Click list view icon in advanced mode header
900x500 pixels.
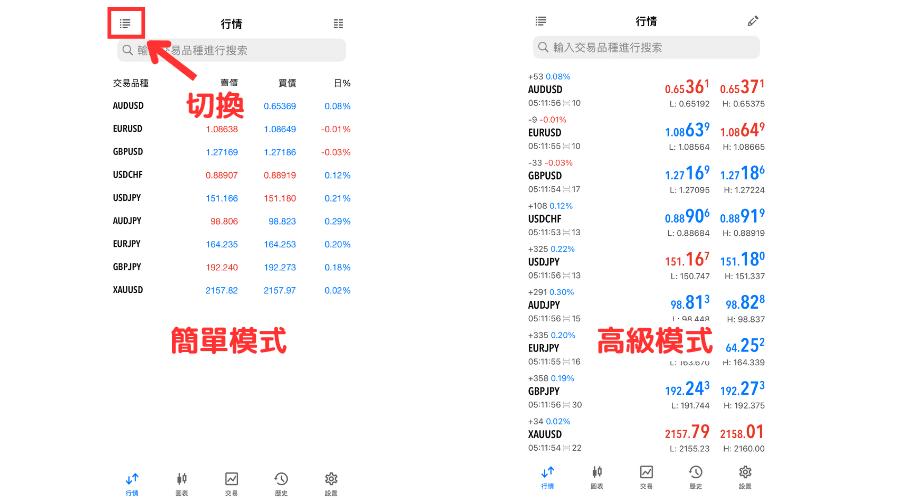tap(541, 21)
